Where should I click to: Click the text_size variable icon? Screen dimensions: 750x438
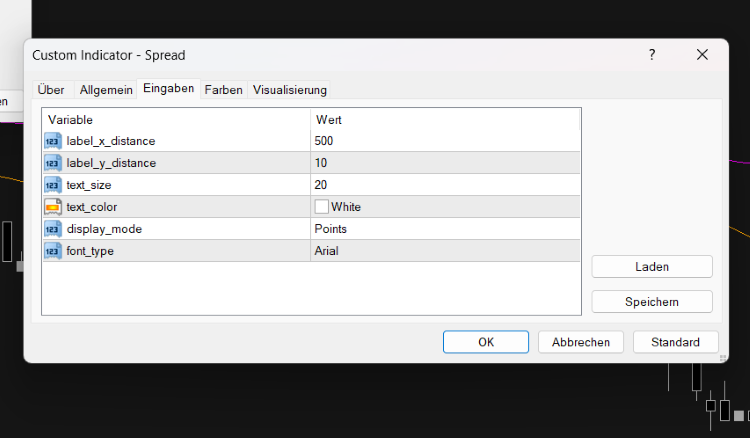(53, 185)
